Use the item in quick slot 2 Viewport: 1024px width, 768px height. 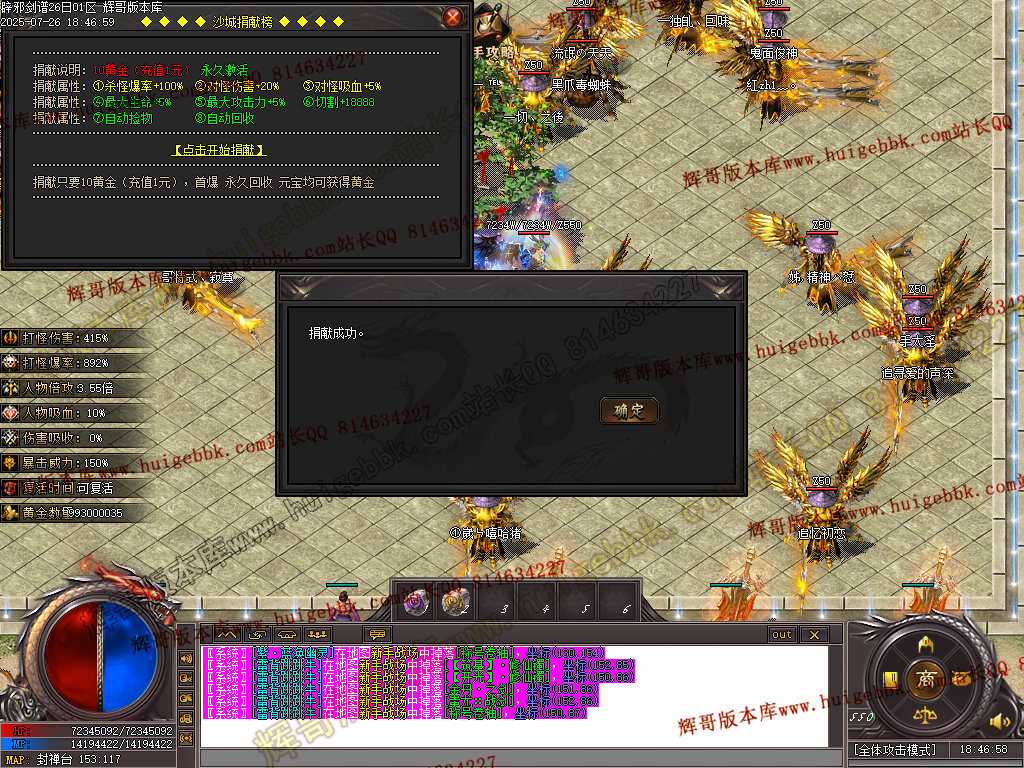pos(456,601)
